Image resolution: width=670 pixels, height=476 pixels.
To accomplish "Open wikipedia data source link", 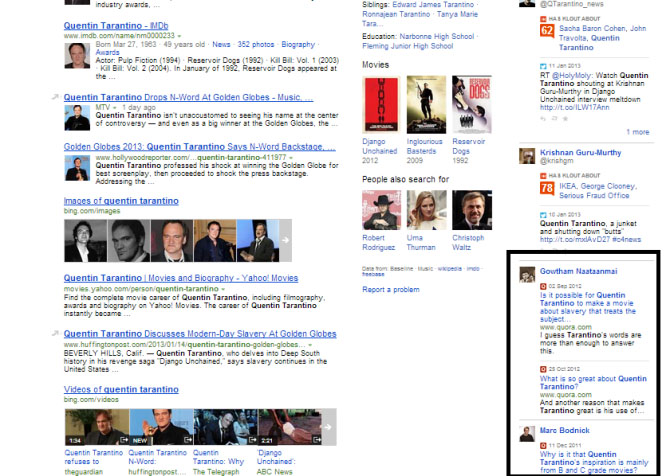I will pos(450,269).
